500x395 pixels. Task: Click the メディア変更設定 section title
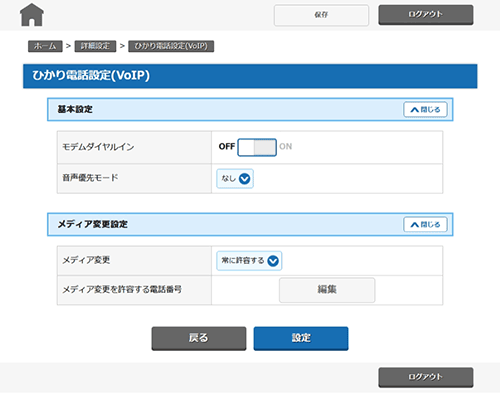[93, 224]
